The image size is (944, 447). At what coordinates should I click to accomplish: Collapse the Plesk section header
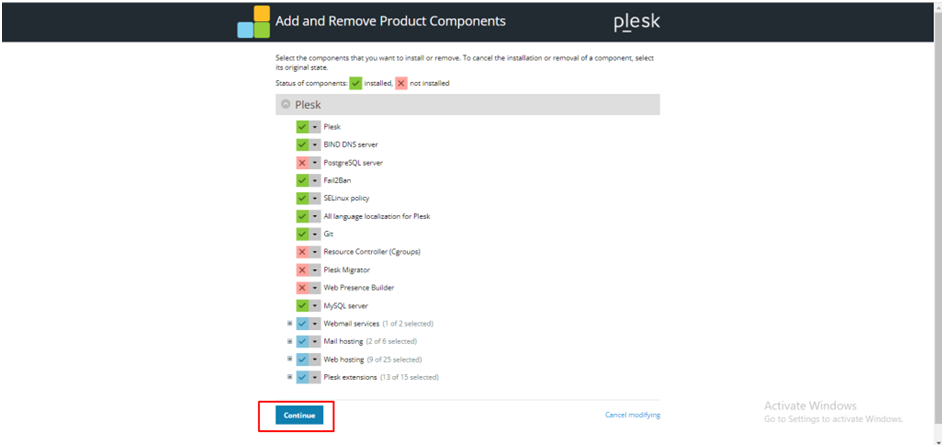285,104
